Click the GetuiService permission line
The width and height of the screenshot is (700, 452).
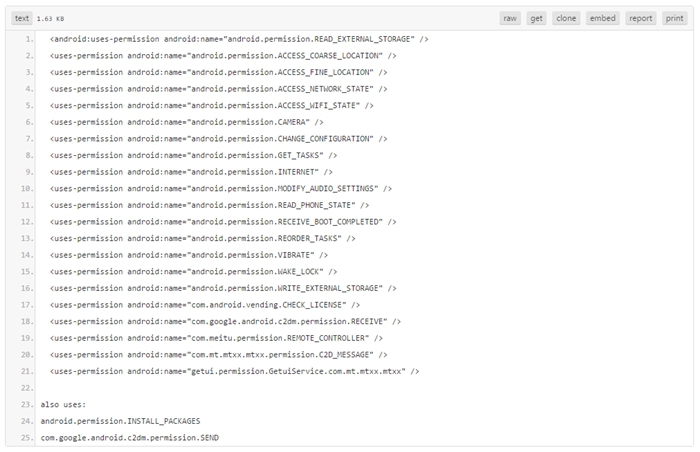click(234, 371)
